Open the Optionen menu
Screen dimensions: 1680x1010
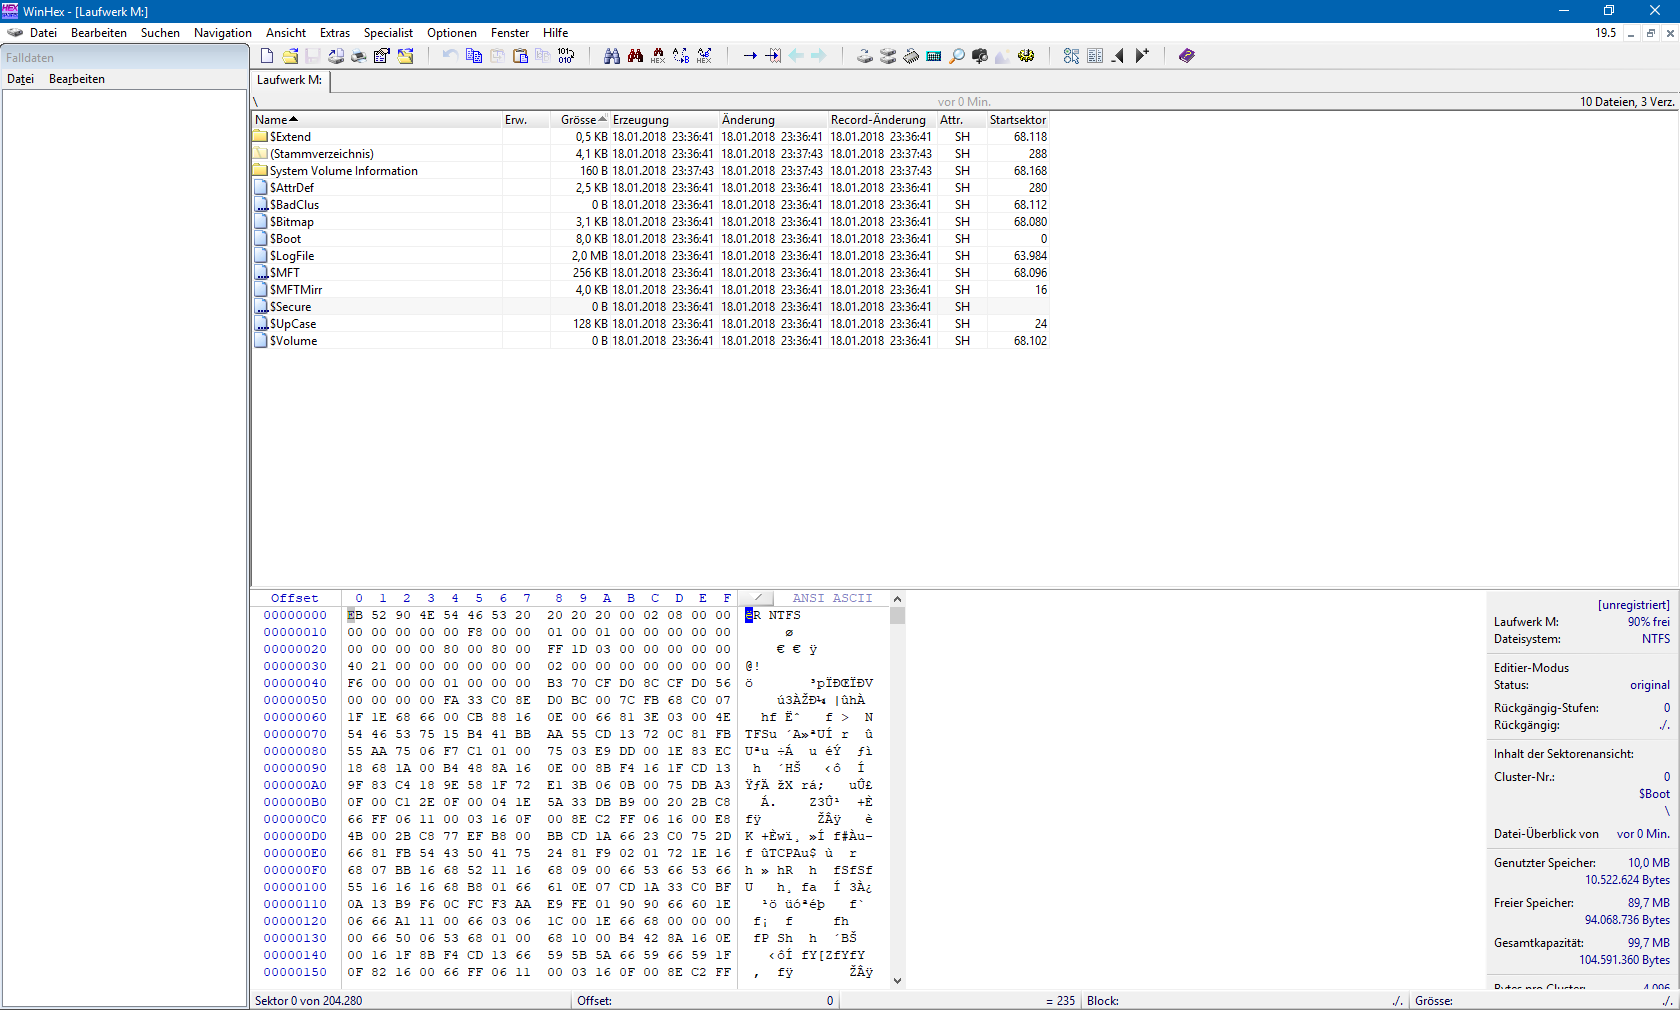pos(452,33)
